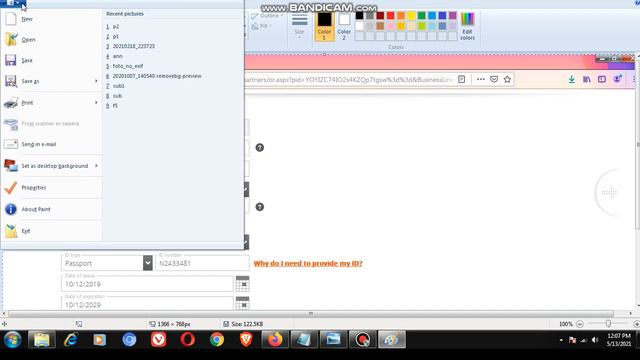640x360 pixels.
Task: Open the Windows Start button
Action: pos(13,340)
